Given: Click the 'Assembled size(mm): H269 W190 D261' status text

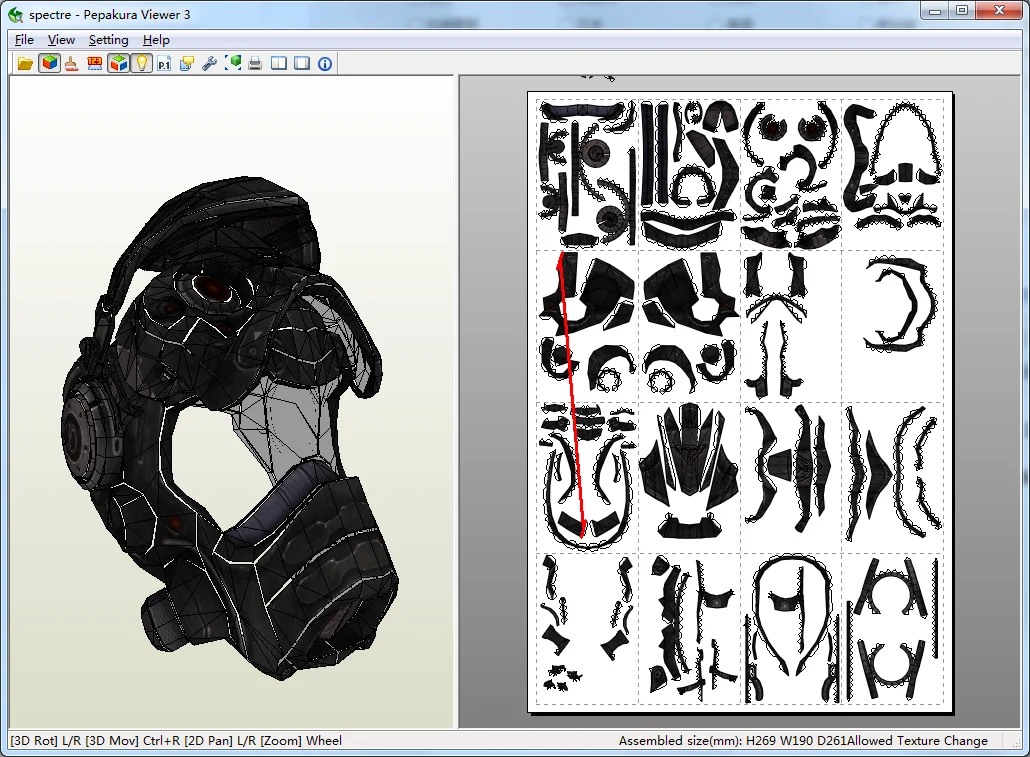Looking at the screenshot, I should 732,741.
